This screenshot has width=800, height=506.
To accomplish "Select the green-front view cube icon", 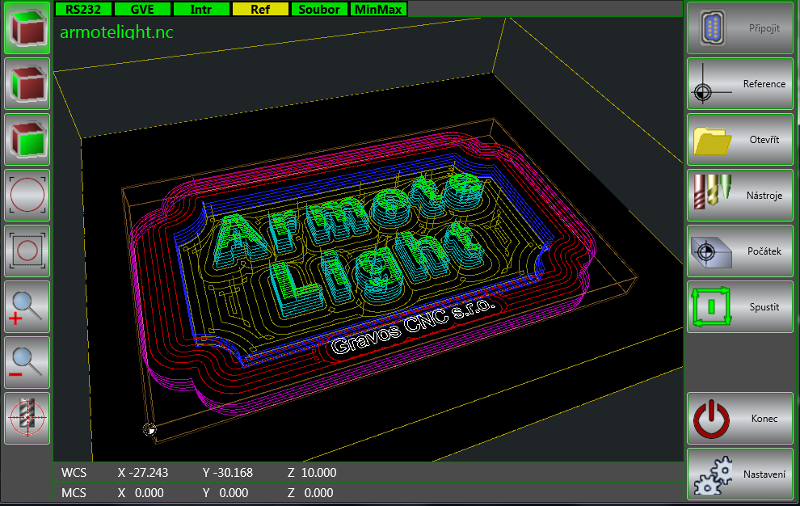I will point(27,139).
